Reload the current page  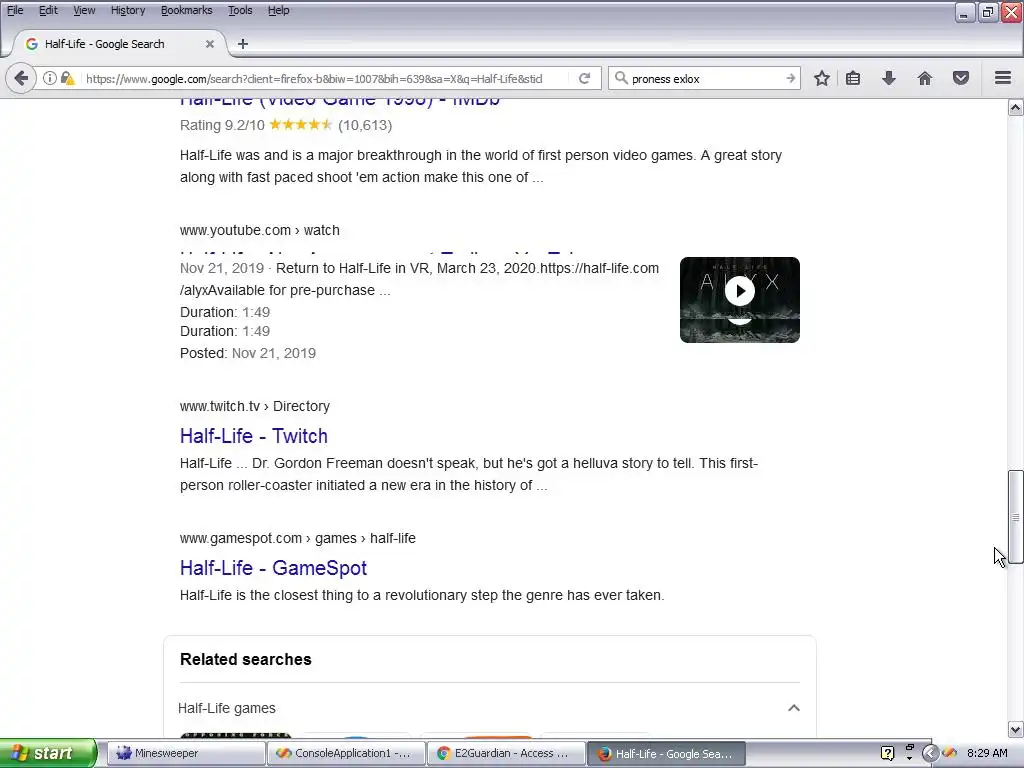pyautogui.click(x=584, y=78)
